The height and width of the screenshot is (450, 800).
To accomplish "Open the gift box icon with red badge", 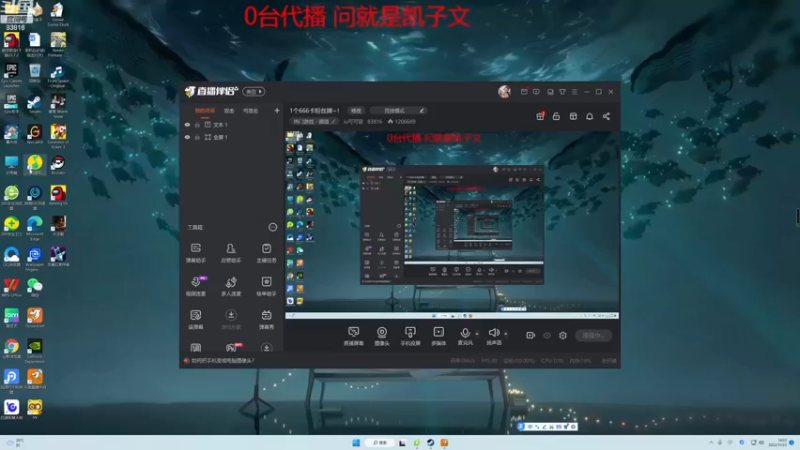I will click(x=540, y=116).
